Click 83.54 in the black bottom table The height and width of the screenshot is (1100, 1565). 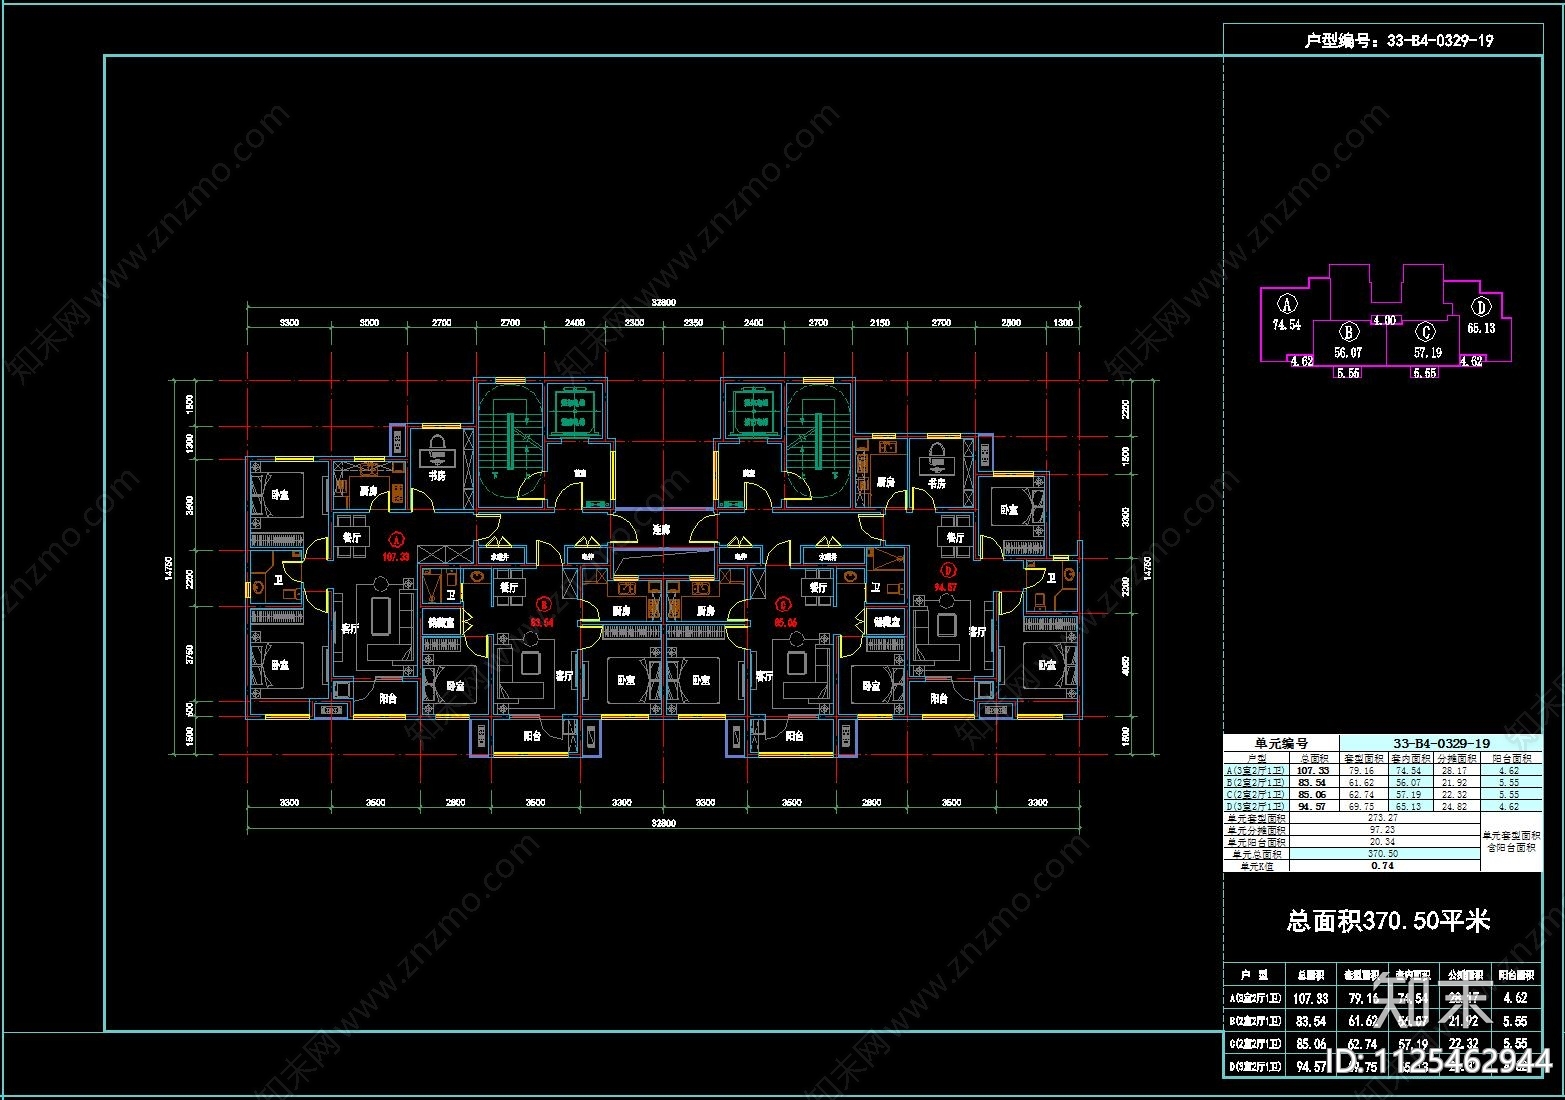click(x=1311, y=1021)
